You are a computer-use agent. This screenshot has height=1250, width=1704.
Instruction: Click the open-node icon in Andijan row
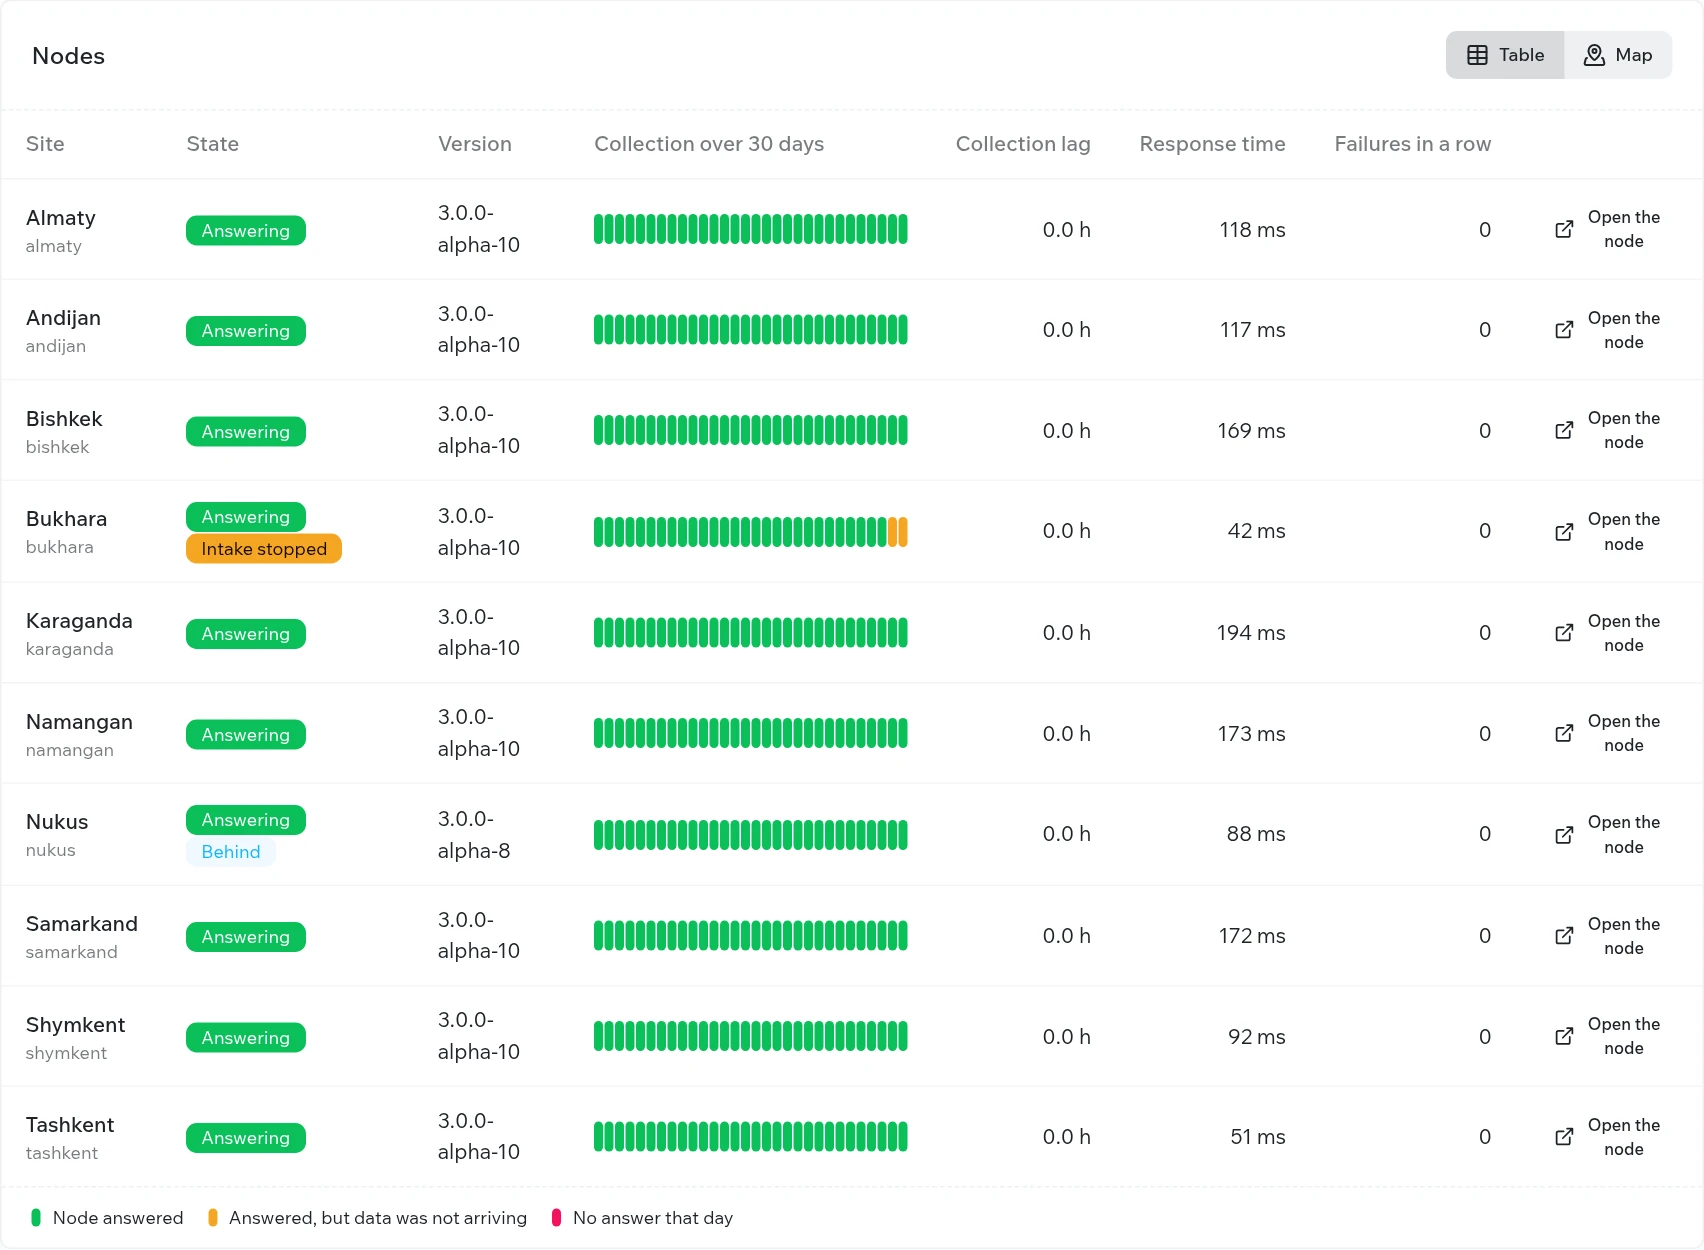(x=1564, y=330)
